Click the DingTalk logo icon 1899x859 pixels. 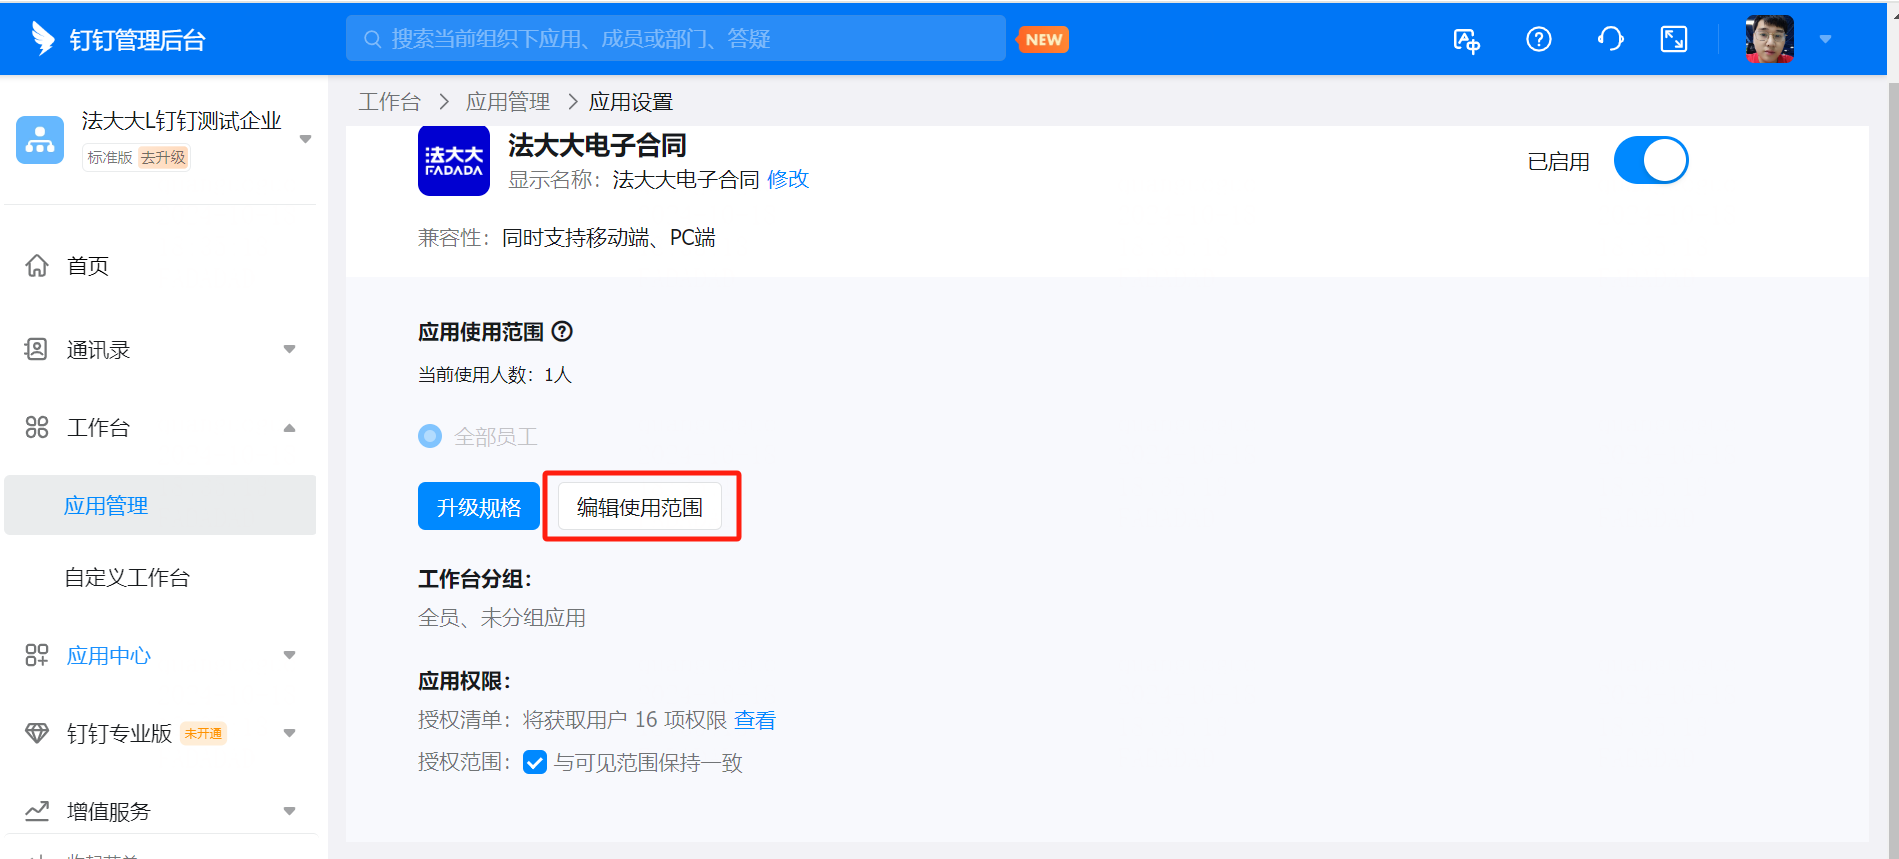42,39
